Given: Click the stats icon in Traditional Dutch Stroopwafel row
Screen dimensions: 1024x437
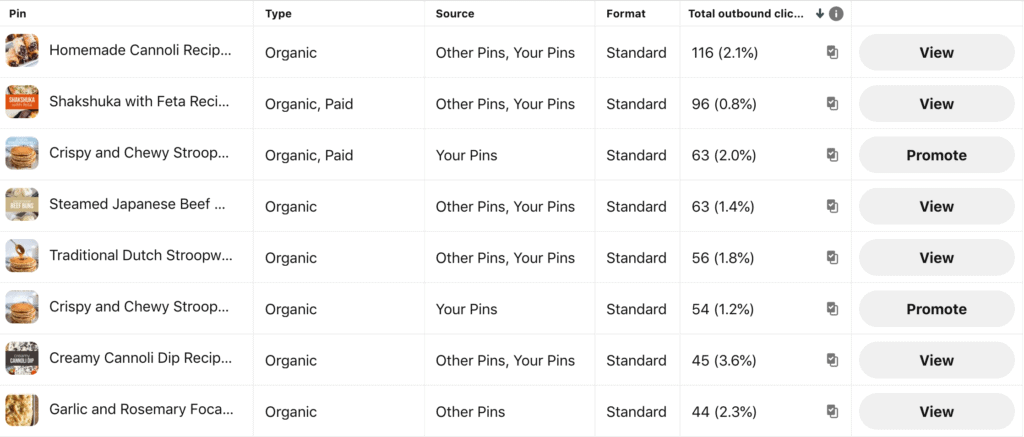Looking at the screenshot, I should pos(832,257).
